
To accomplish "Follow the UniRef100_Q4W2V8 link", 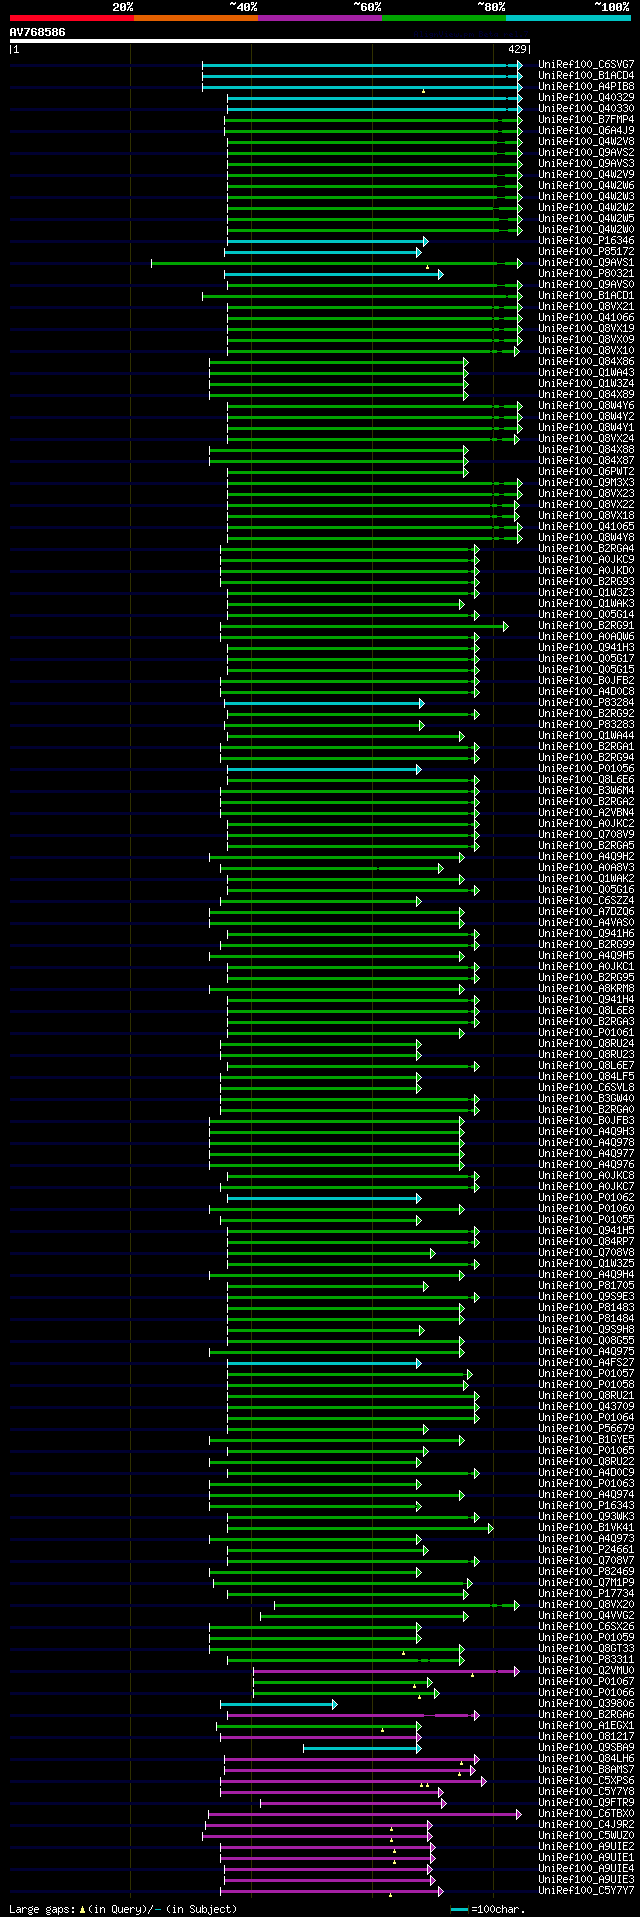I will [586, 141].
